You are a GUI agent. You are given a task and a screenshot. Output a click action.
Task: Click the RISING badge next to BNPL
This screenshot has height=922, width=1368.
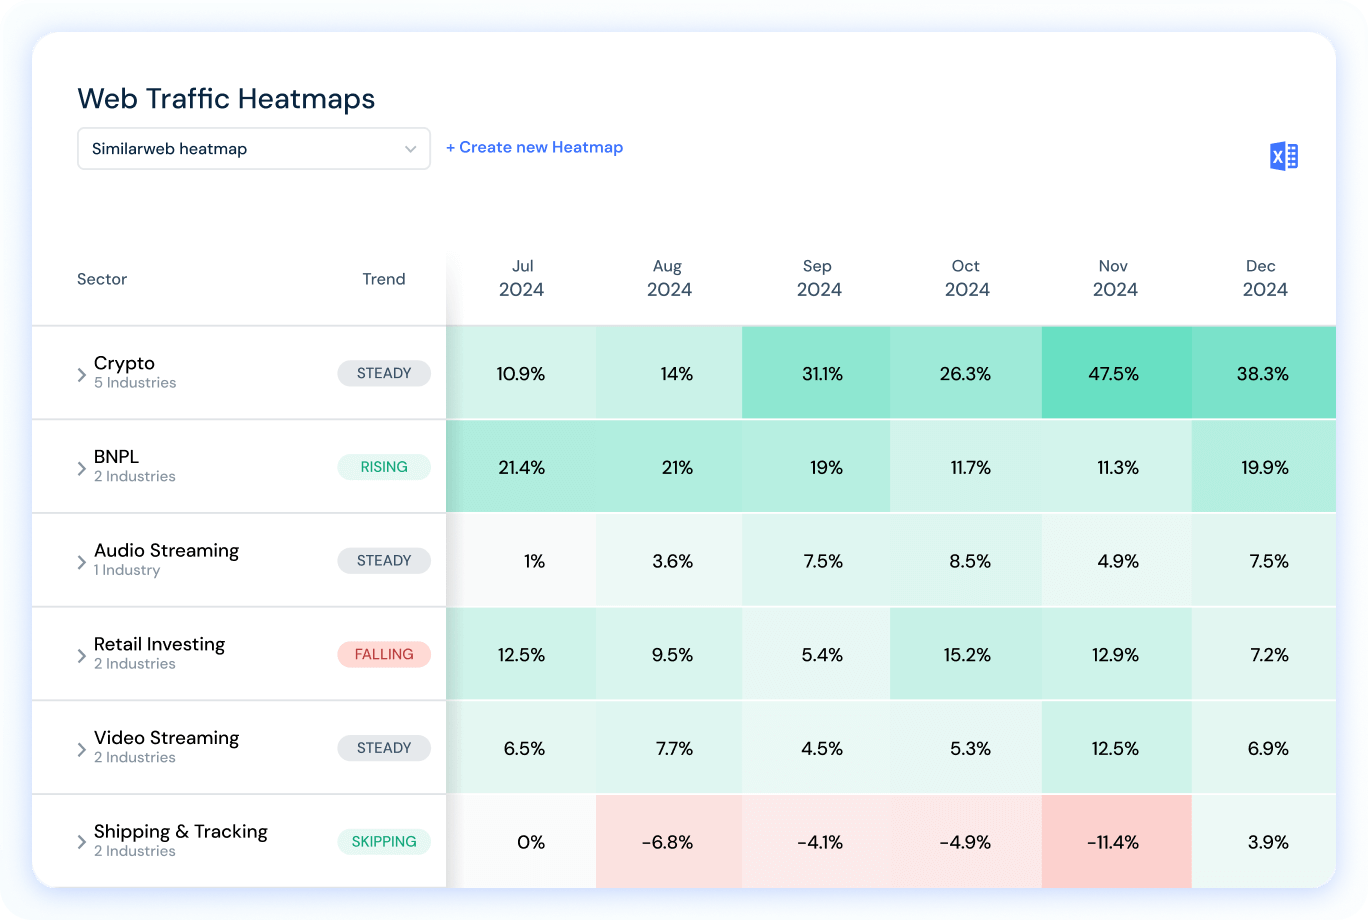tap(384, 466)
